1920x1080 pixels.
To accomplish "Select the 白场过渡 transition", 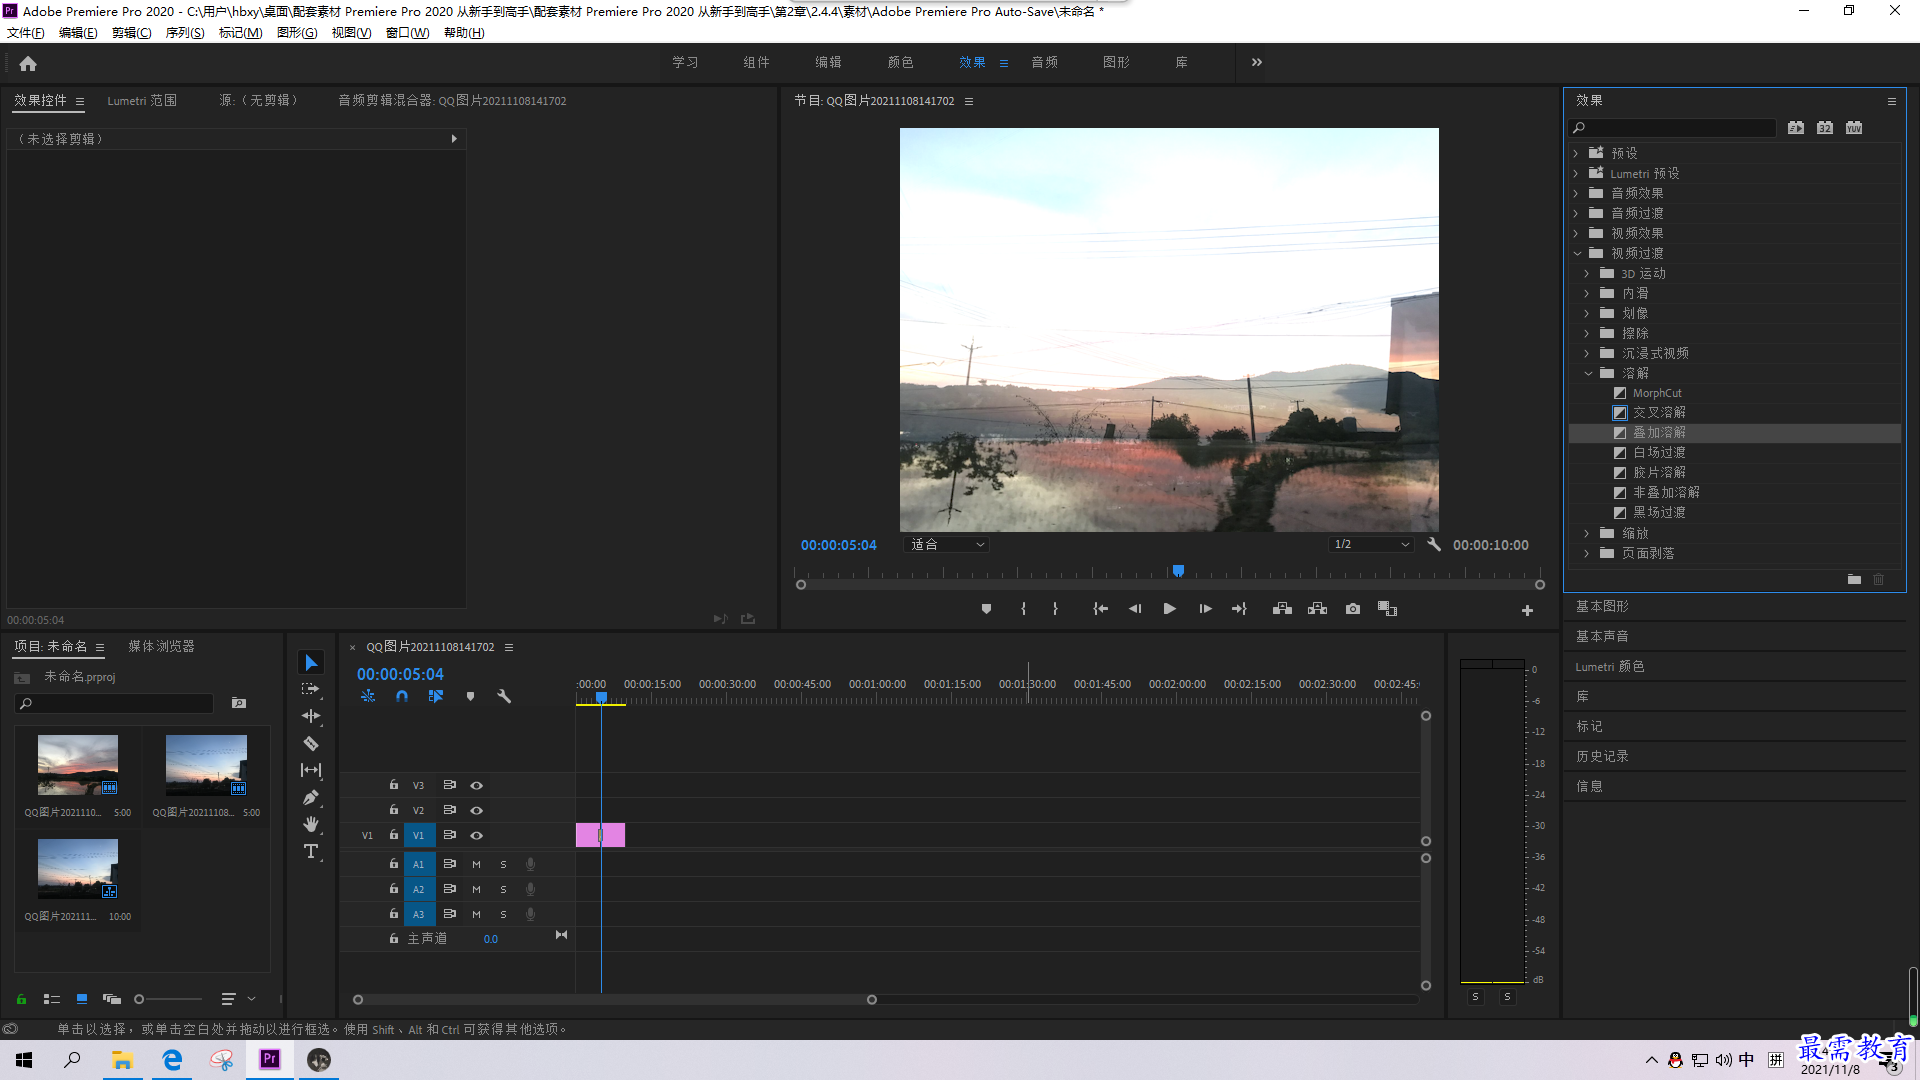I will pyautogui.click(x=1659, y=453).
